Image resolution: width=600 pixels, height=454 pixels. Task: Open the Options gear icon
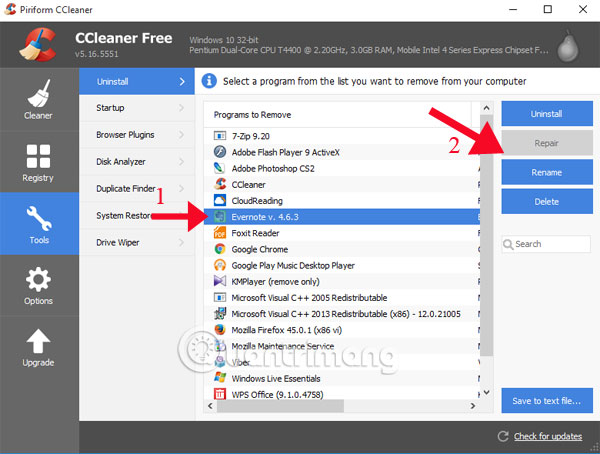(38, 279)
